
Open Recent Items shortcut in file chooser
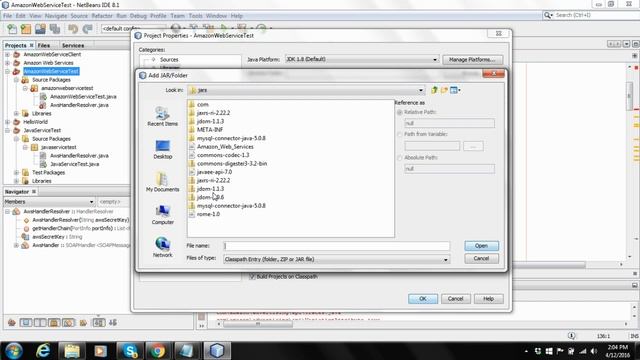162,116
